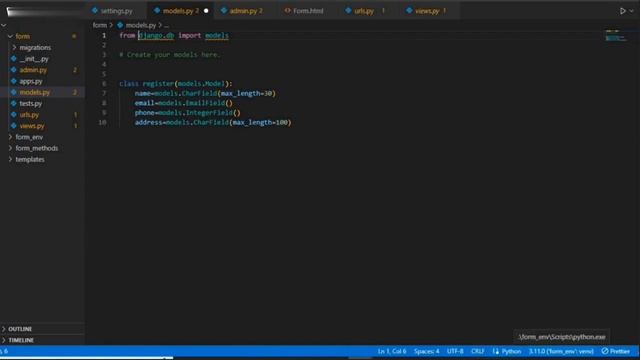Click max_length=30 in line 7
Viewport: 640px width, 360px height.
pyautogui.click(x=246, y=93)
